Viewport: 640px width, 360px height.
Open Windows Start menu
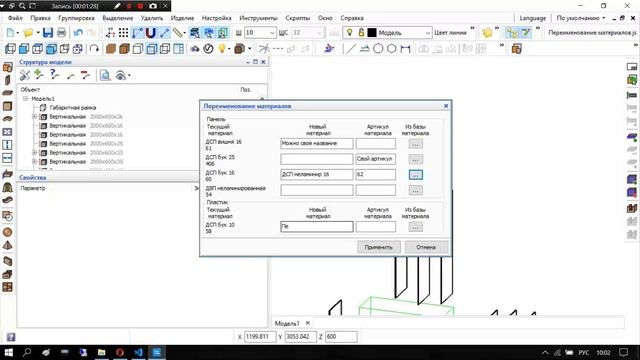coord(9,352)
